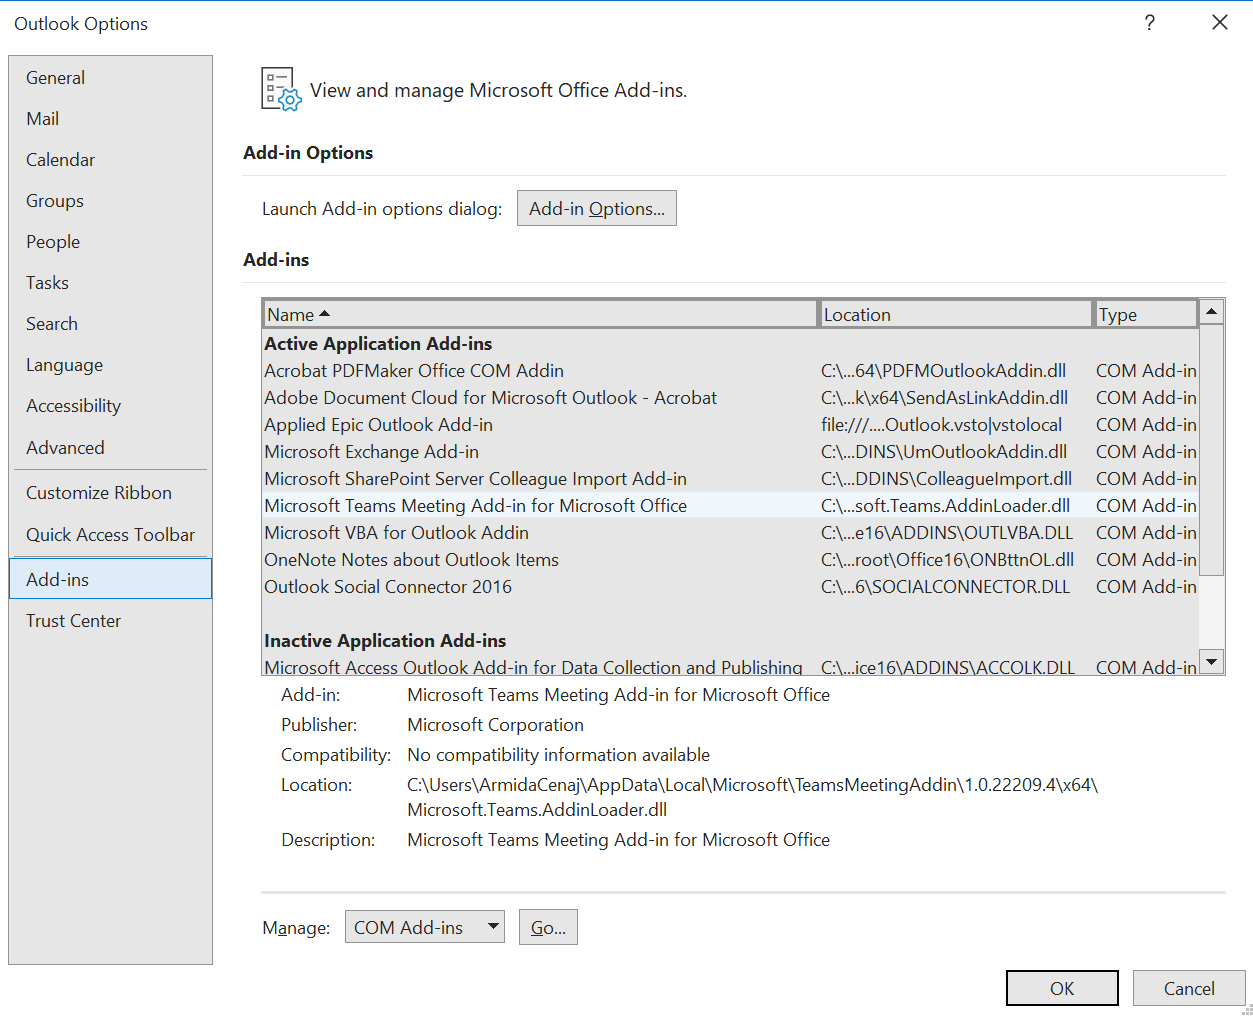Open the Manage dropdown arrow
The width and height of the screenshot is (1253, 1016).
(x=488, y=927)
